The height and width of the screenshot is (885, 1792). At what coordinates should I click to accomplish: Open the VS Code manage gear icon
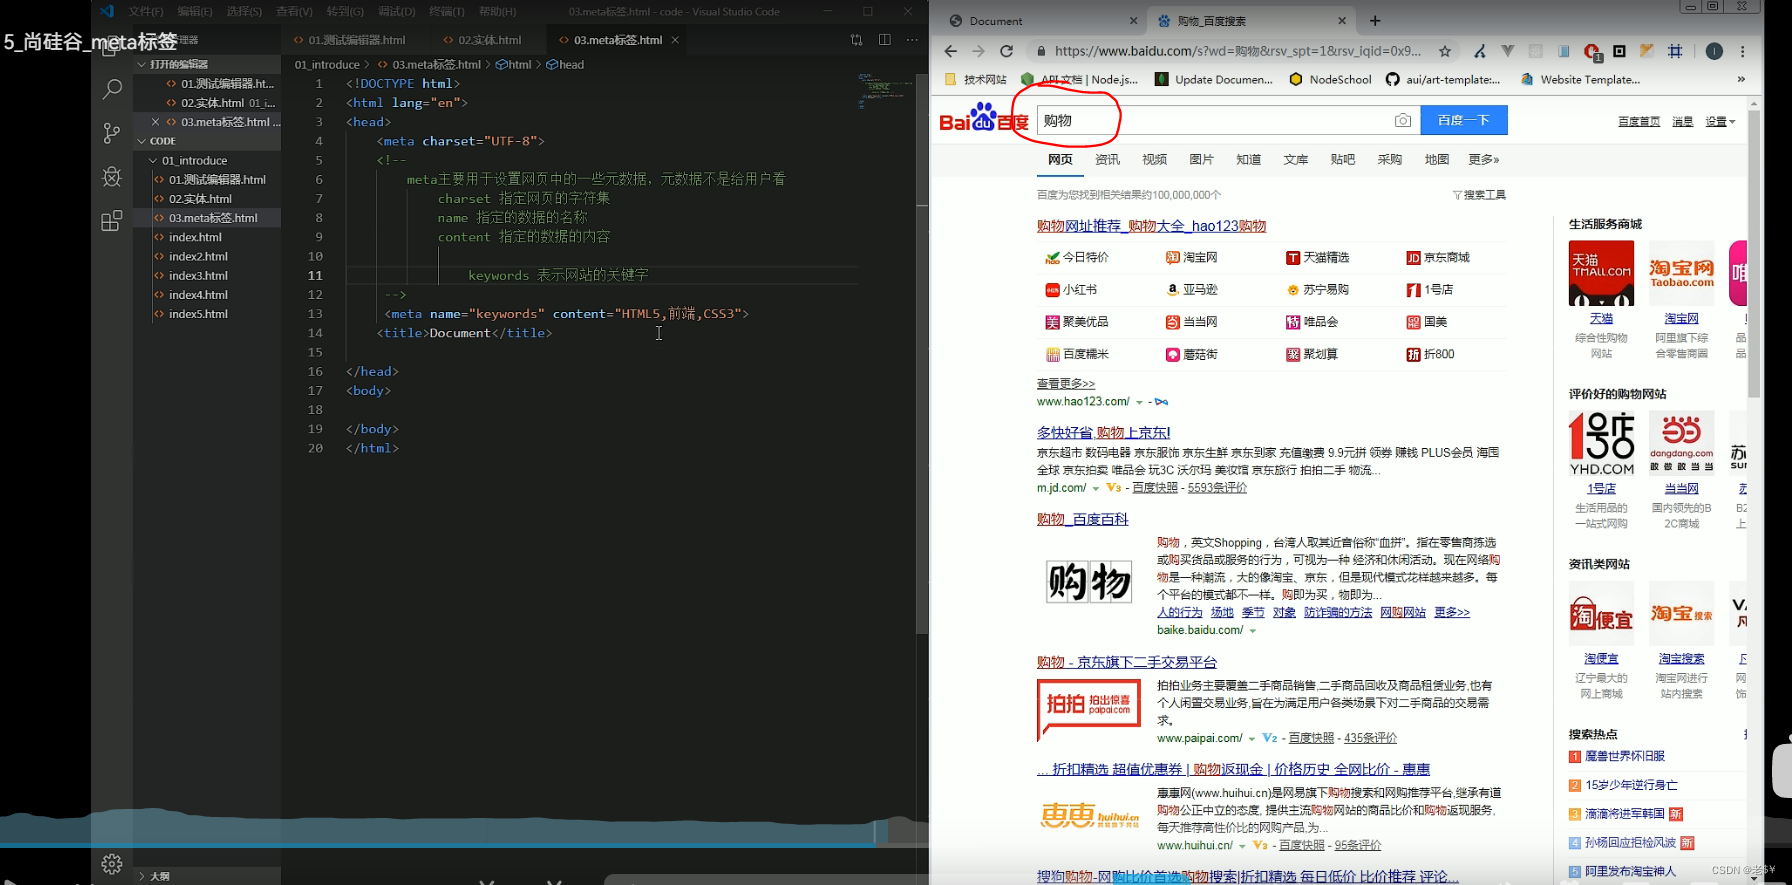coord(112,863)
